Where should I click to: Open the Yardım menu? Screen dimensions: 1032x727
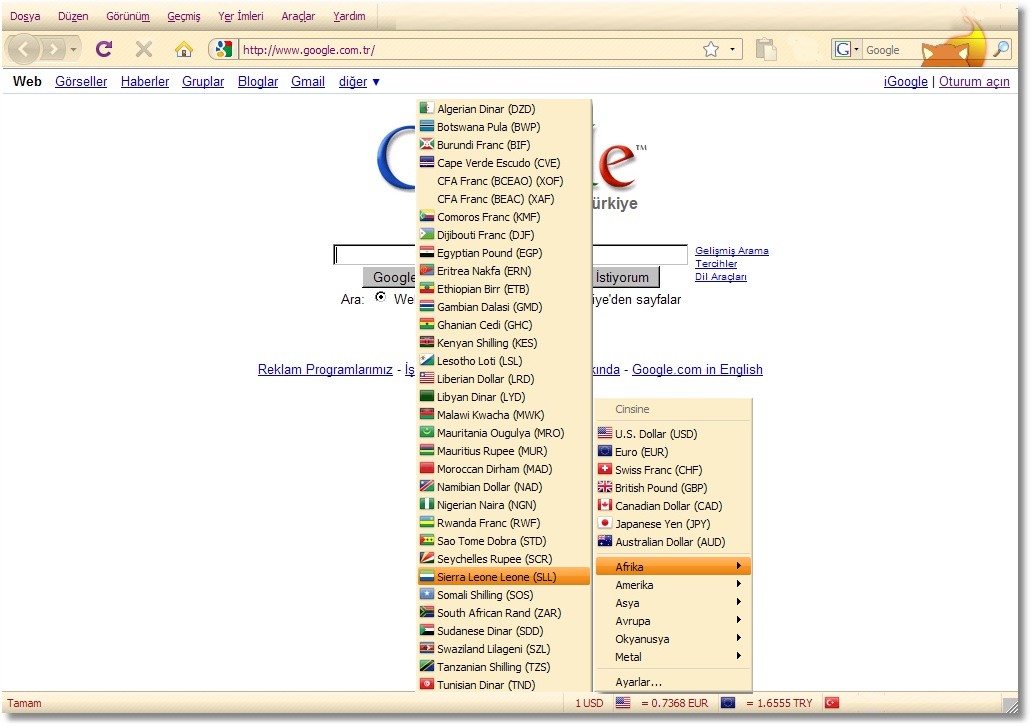point(349,16)
